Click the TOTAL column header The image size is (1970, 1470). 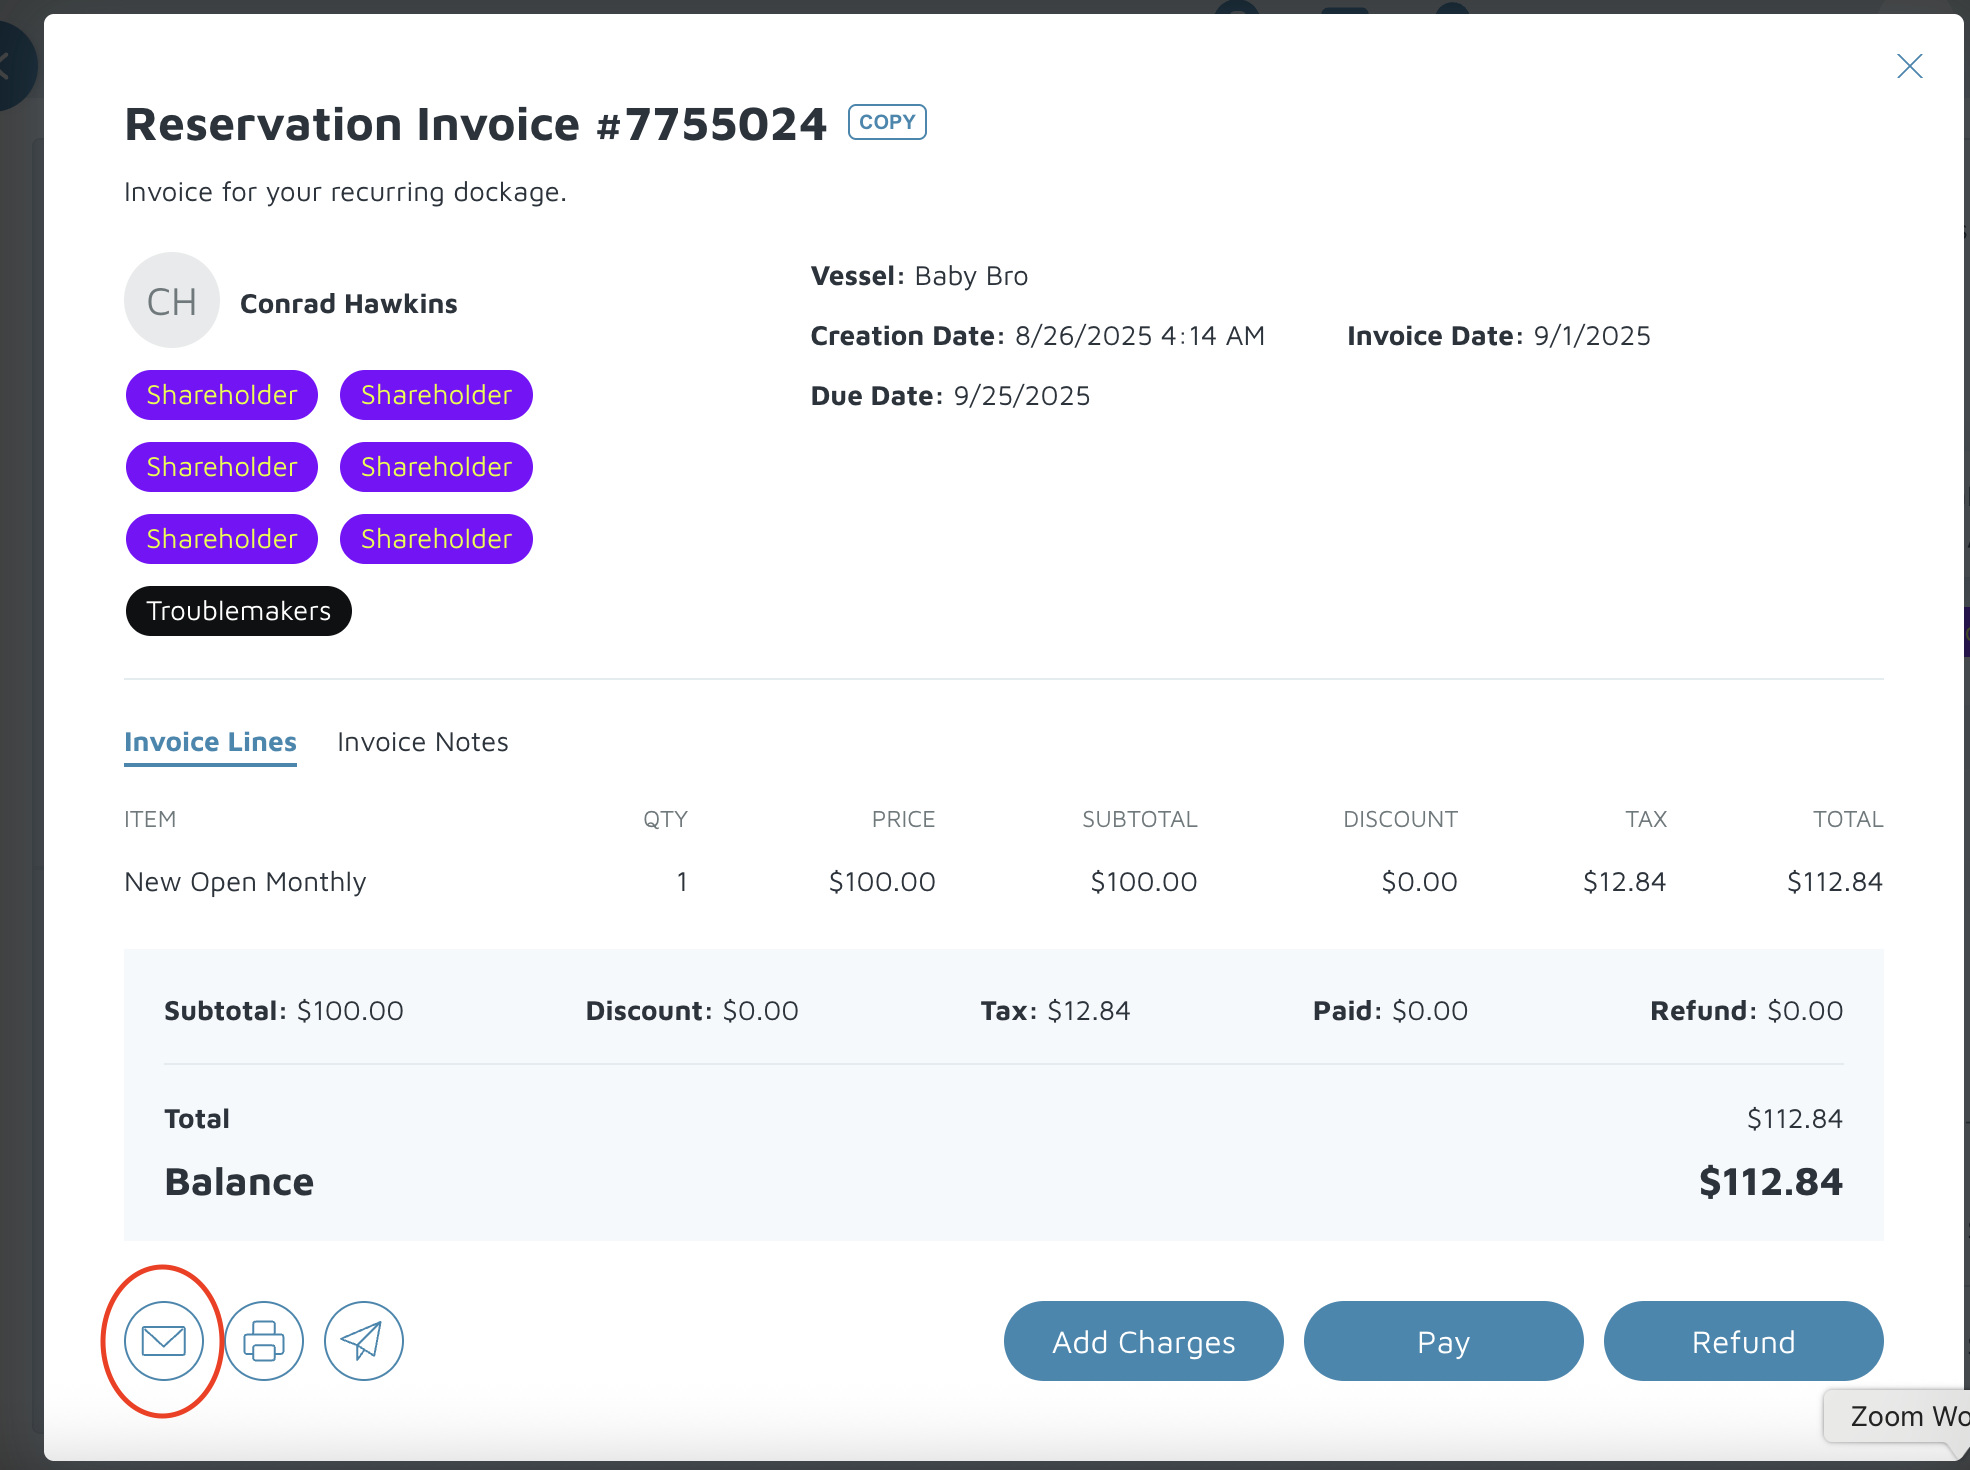(x=1847, y=819)
